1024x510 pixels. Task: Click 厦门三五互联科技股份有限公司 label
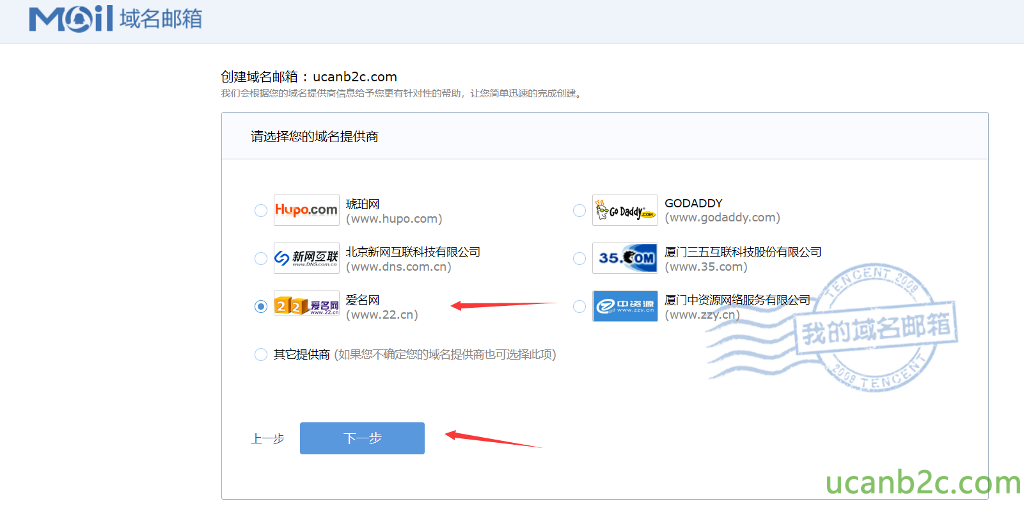point(743,251)
